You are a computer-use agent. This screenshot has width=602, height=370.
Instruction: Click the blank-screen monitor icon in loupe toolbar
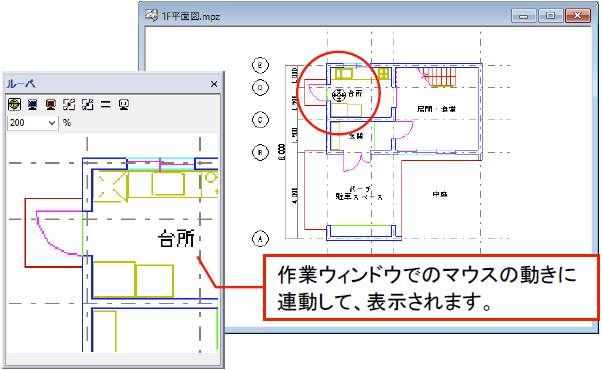(x=124, y=104)
